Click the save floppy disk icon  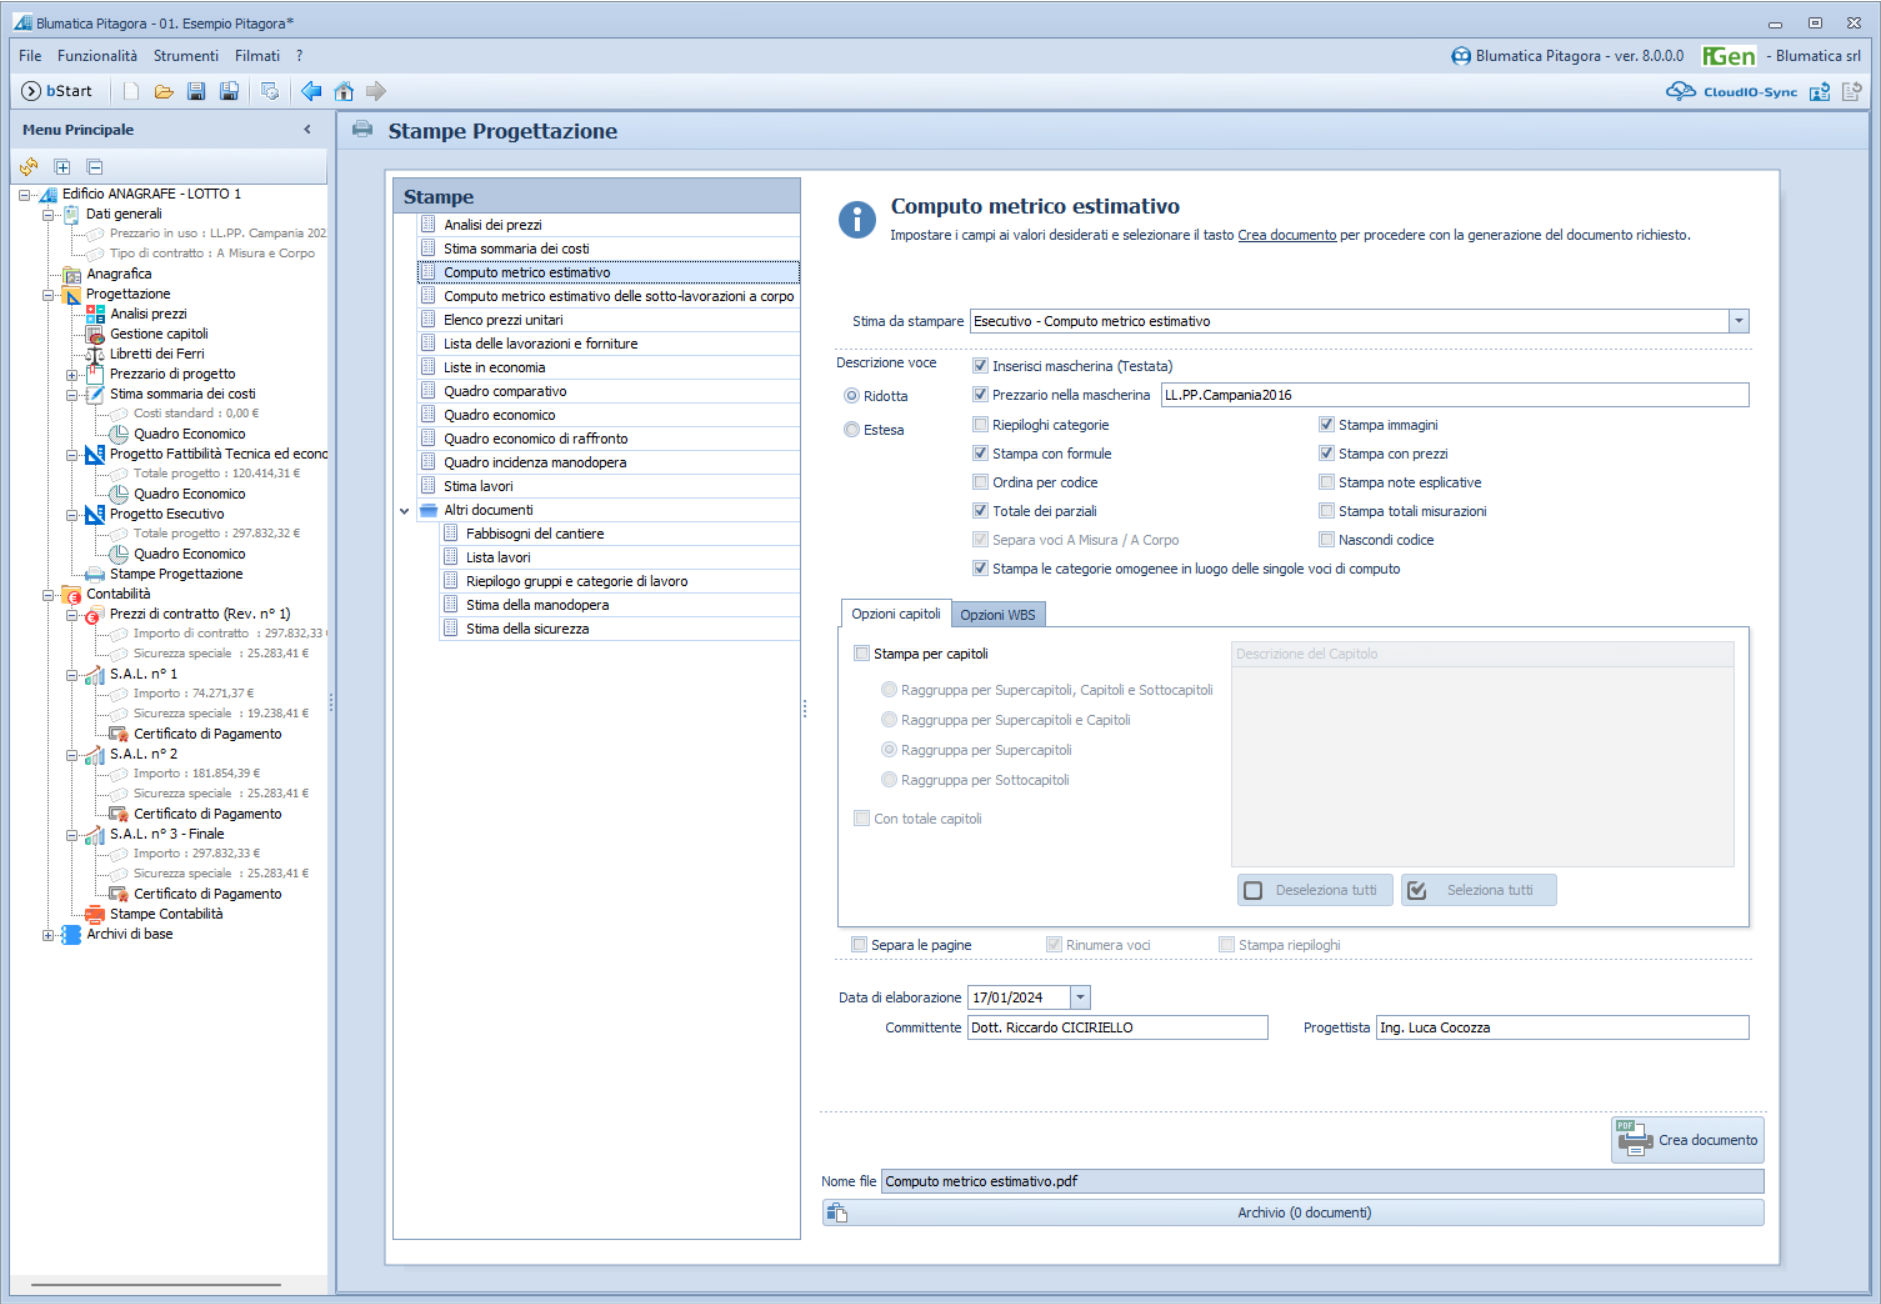(196, 91)
